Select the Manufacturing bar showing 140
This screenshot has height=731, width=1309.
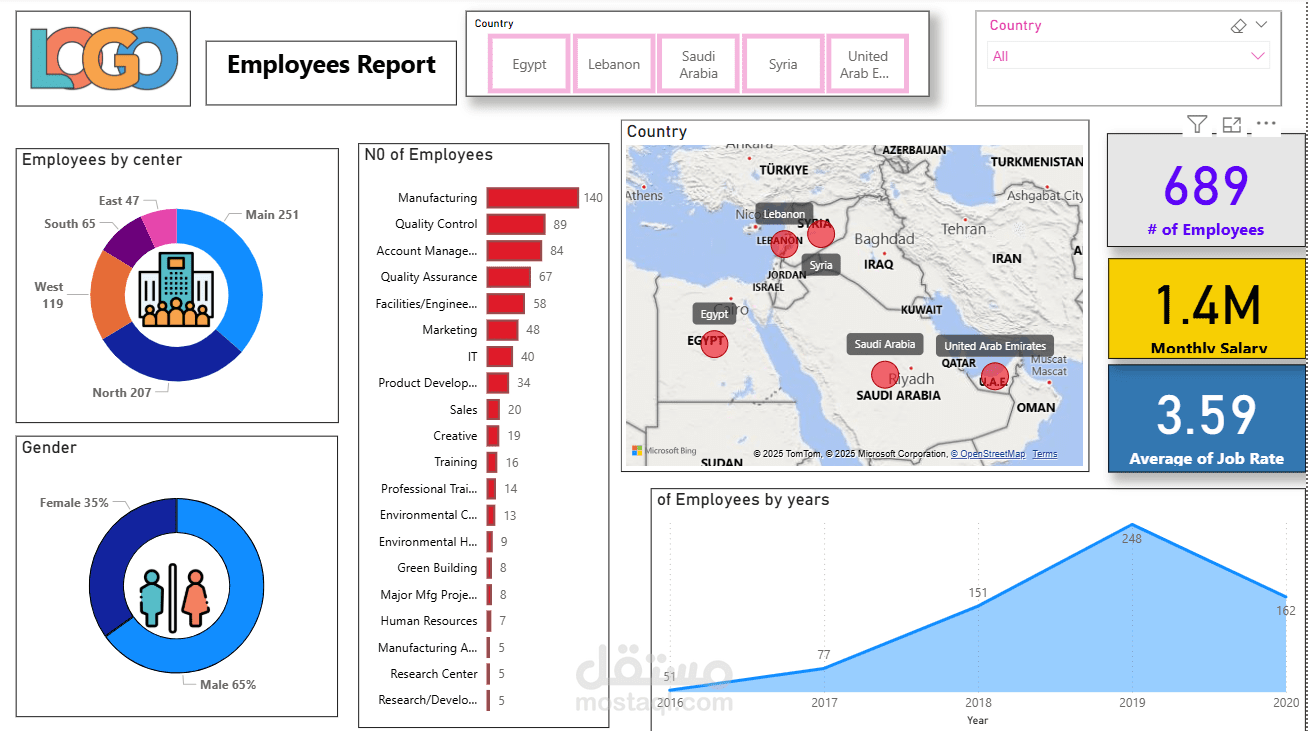point(530,197)
